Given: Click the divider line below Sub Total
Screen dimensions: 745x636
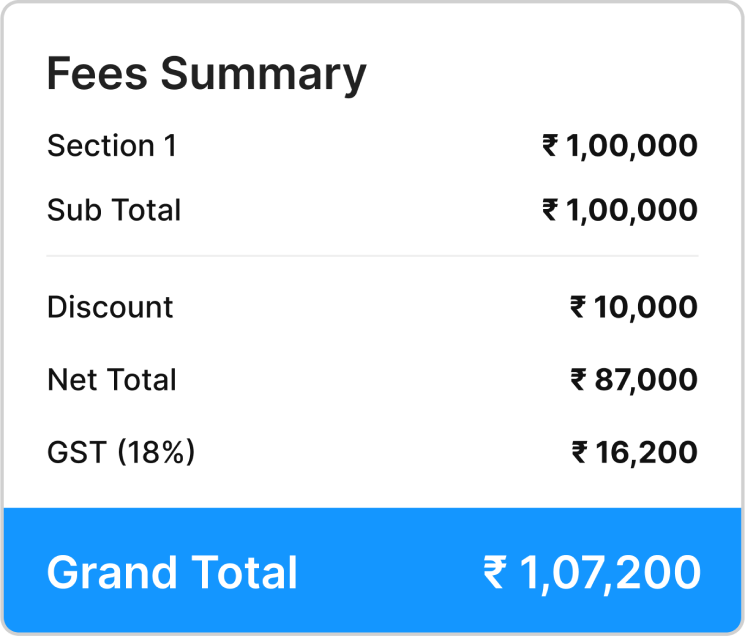Looking at the screenshot, I should point(372,256).
